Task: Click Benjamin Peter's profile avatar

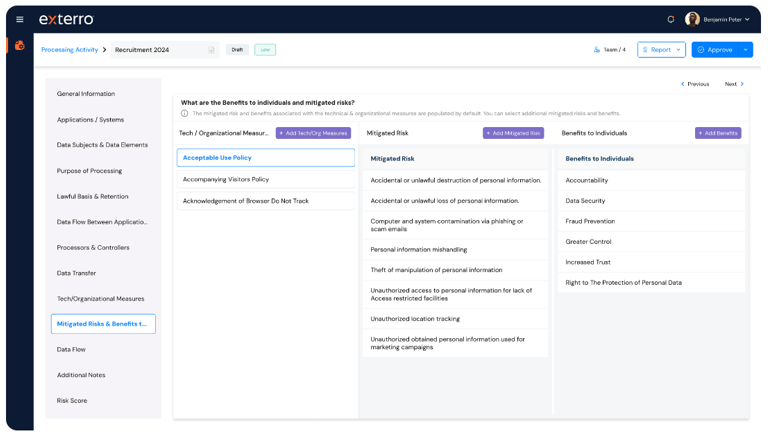Action: (692, 19)
